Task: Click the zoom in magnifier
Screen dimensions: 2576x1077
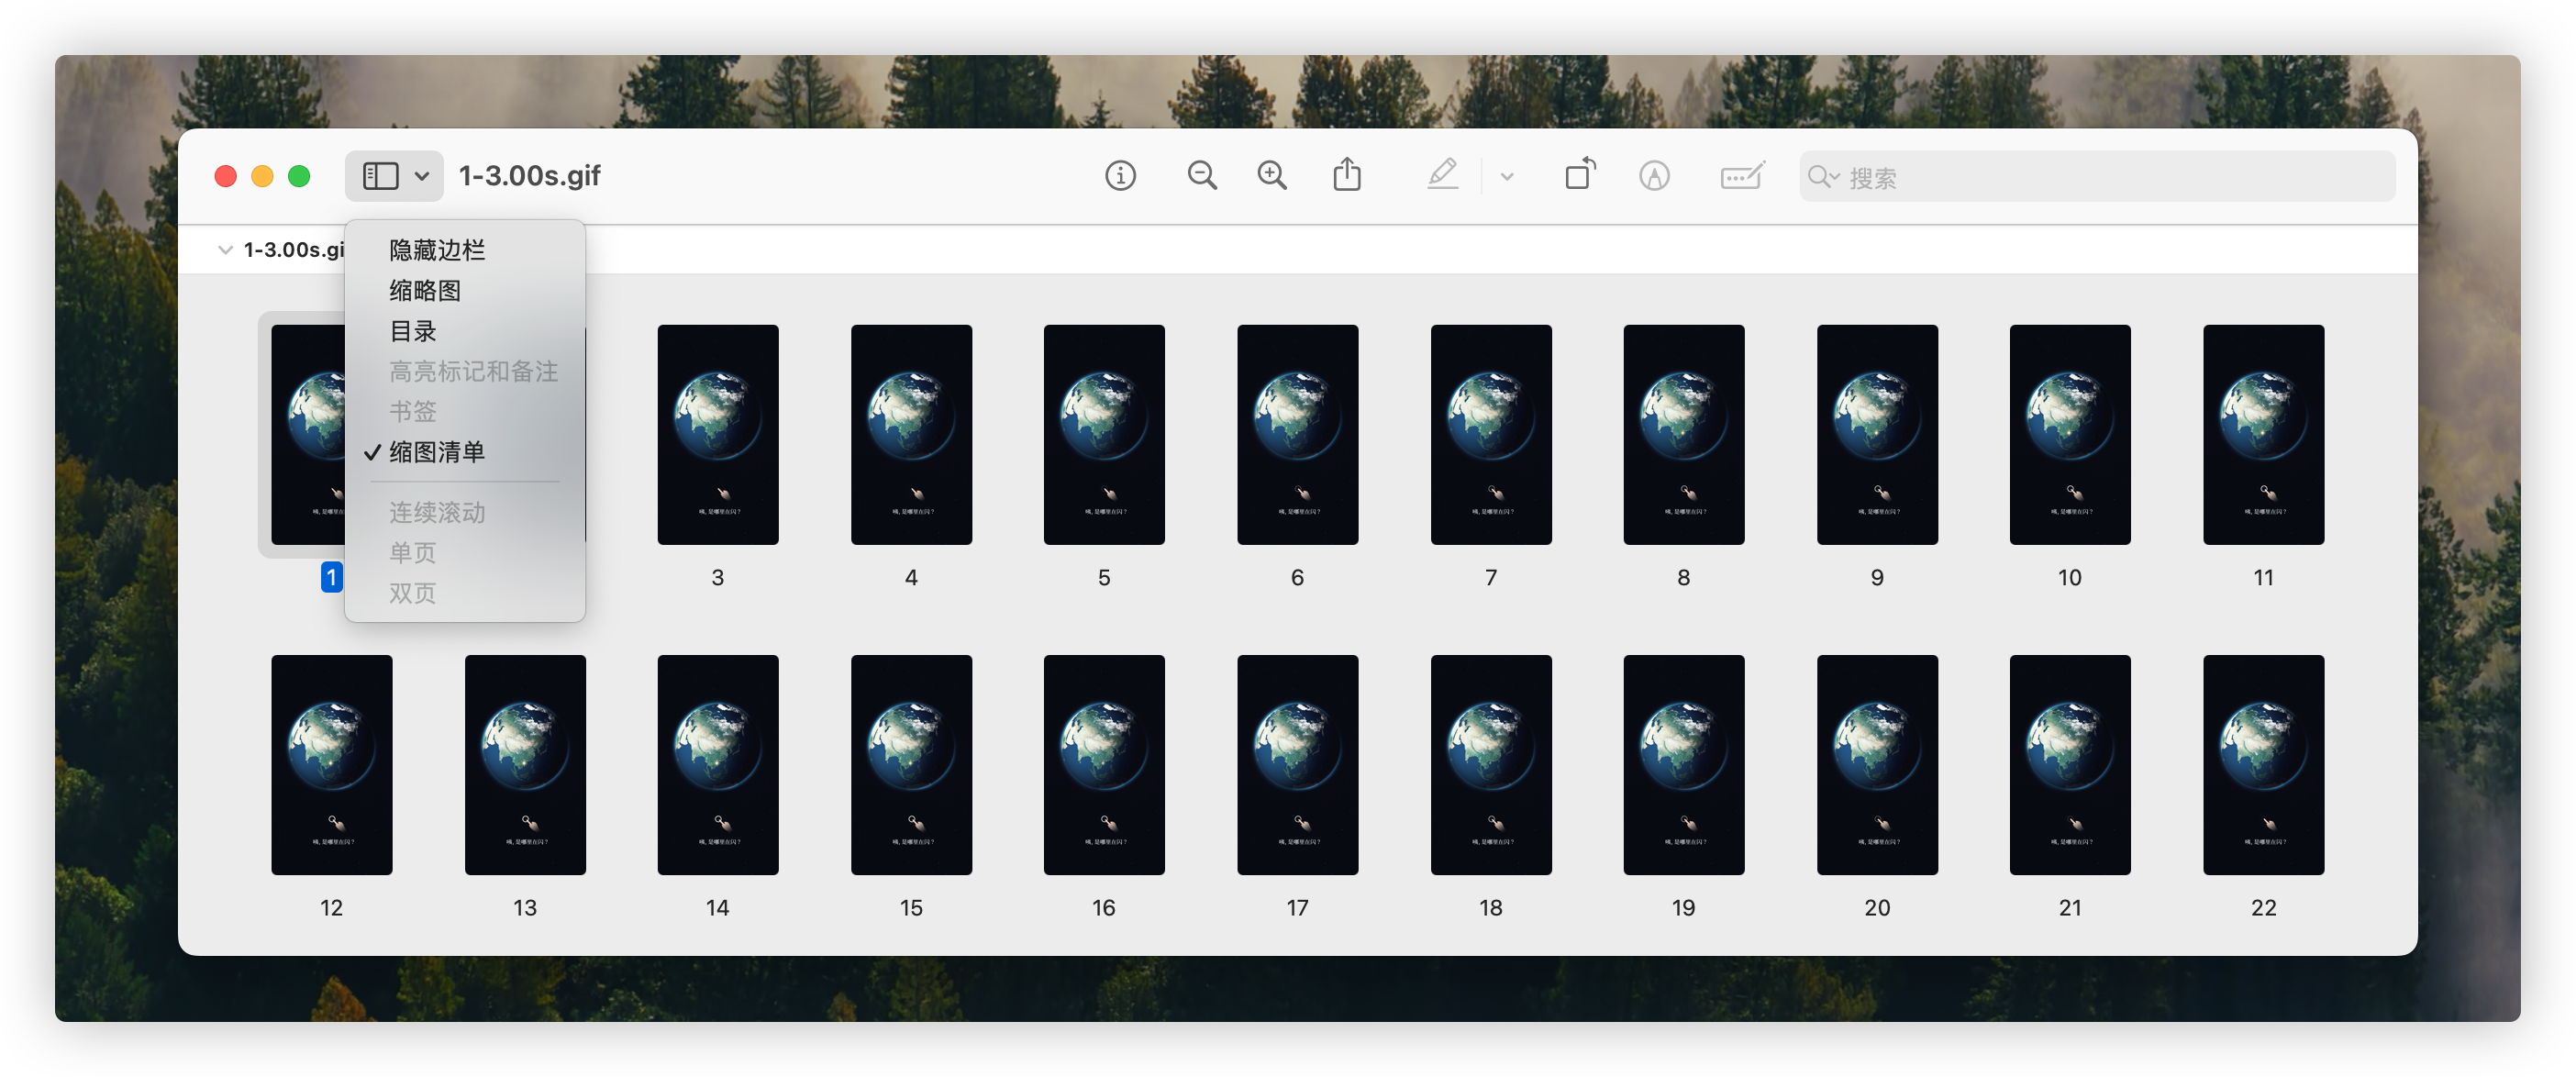Action: coord(1272,176)
